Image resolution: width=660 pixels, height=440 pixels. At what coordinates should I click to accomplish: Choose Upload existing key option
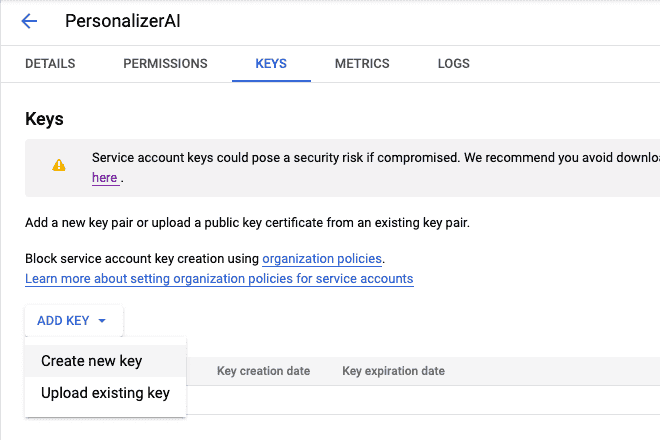(105, 393)
